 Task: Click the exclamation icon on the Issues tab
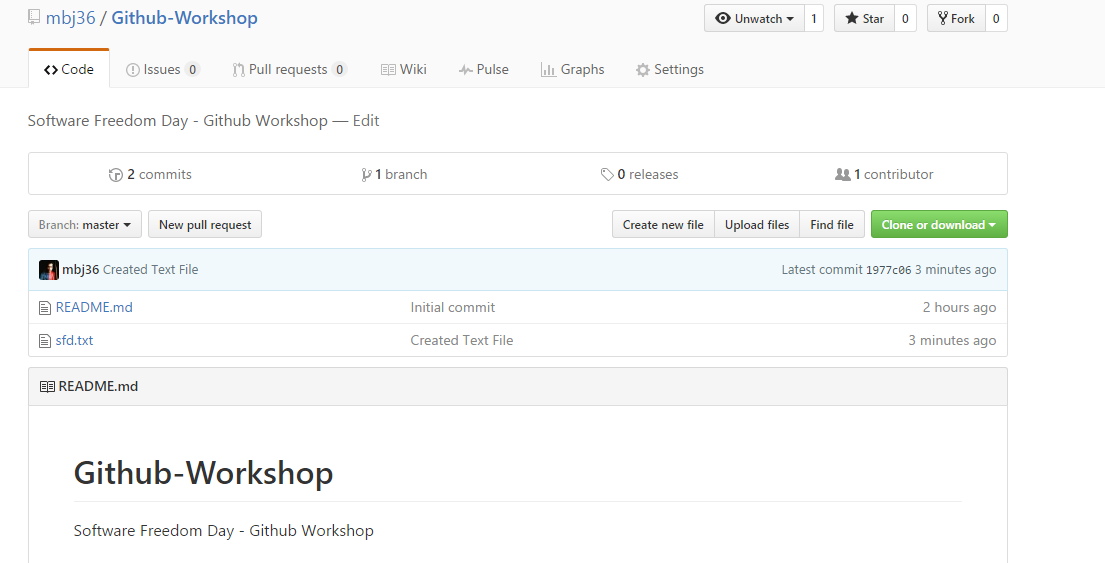[x=132, y=70]
